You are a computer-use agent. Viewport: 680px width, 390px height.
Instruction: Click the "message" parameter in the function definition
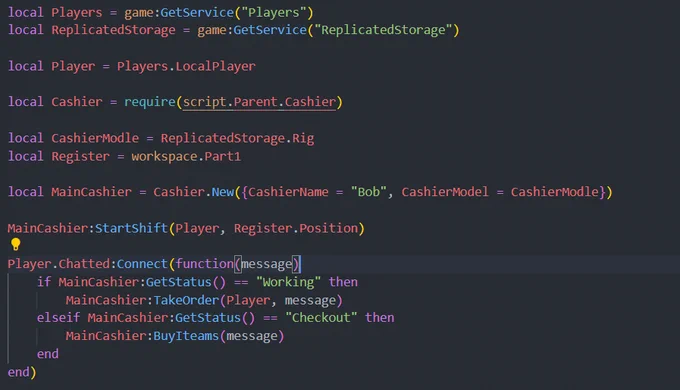pyautogui.click(x=267, y=264)
